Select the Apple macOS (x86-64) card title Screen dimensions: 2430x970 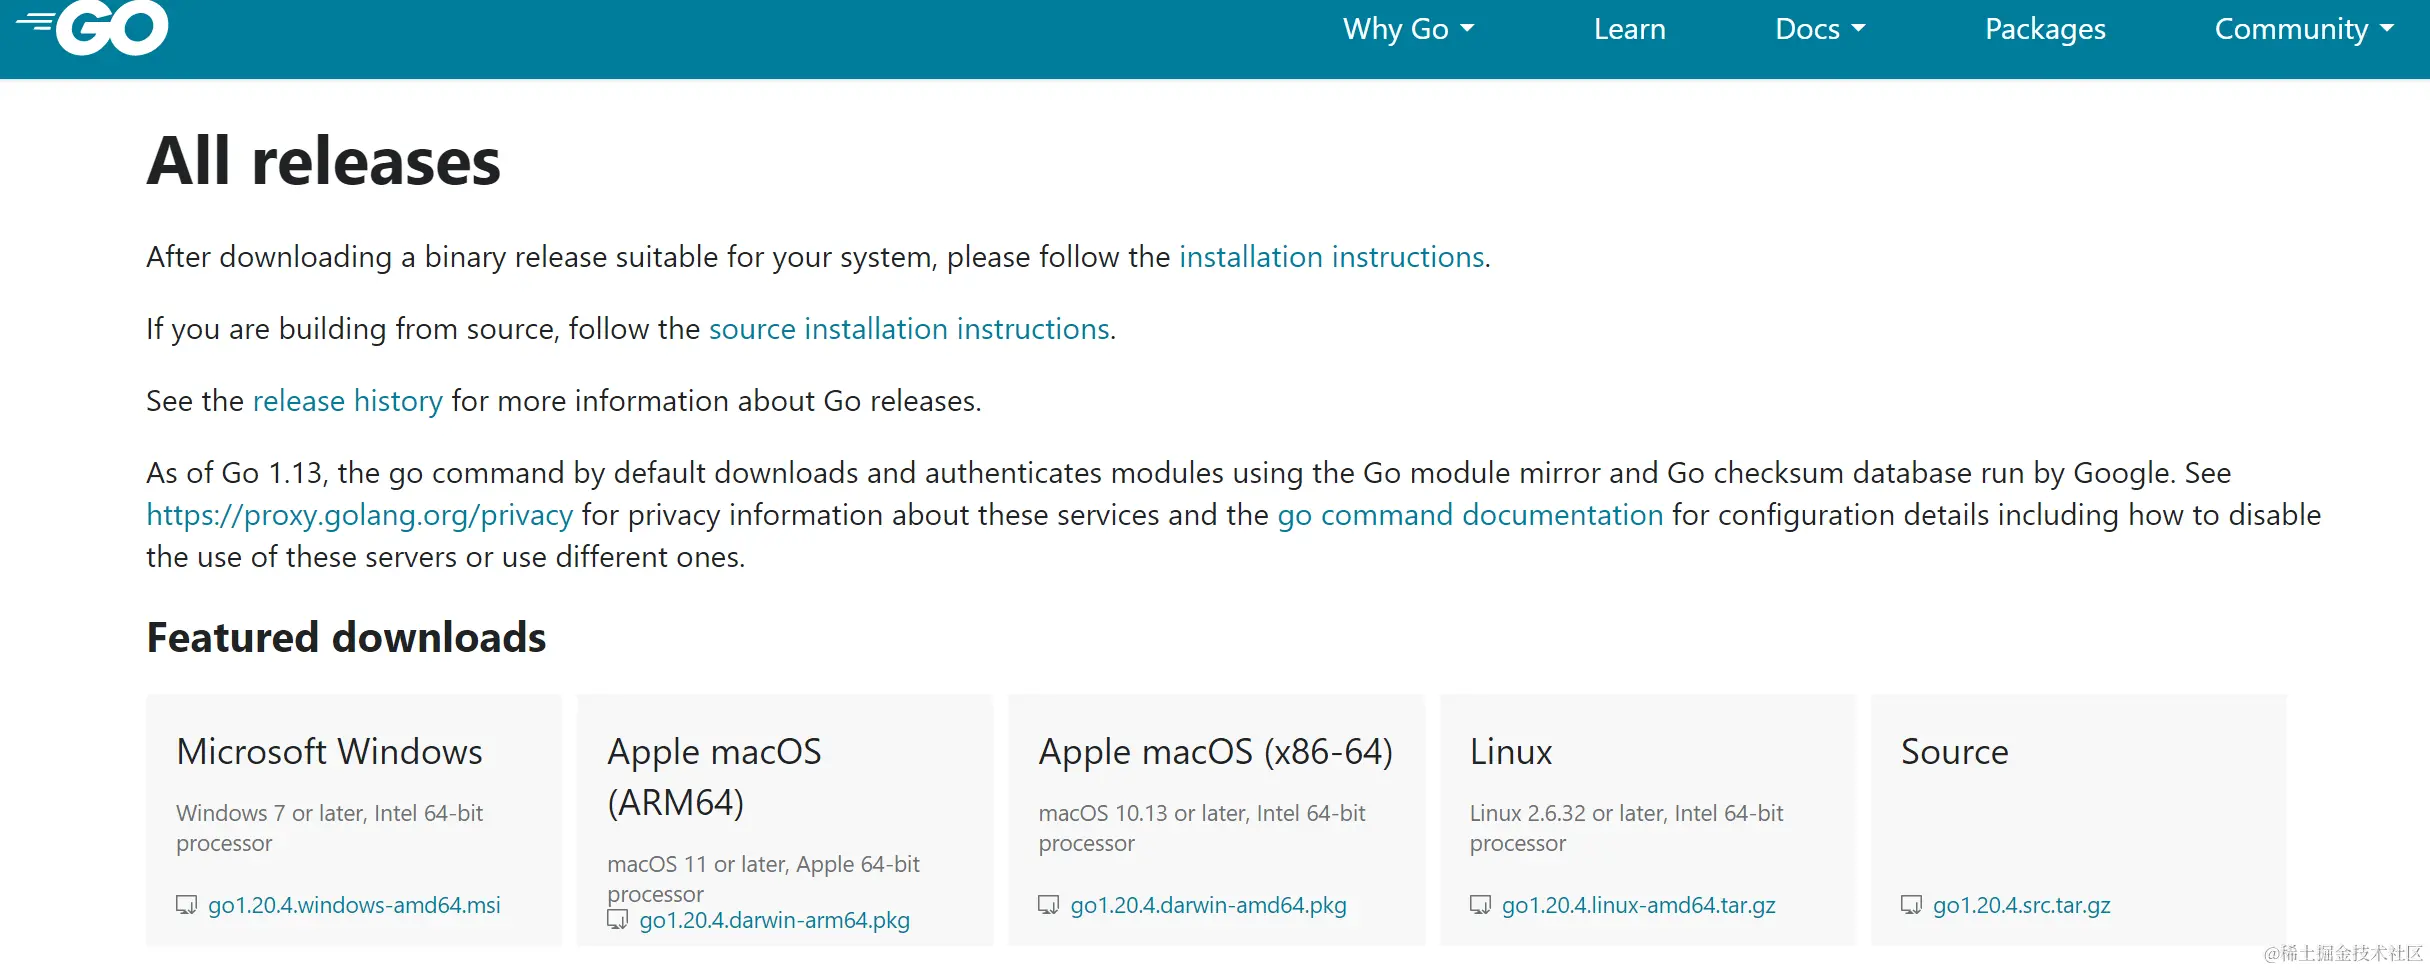[x=1215, y=752]
